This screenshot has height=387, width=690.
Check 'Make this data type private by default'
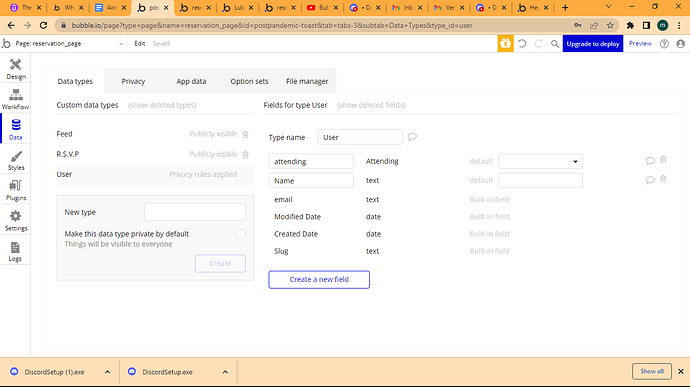(241, 234)
